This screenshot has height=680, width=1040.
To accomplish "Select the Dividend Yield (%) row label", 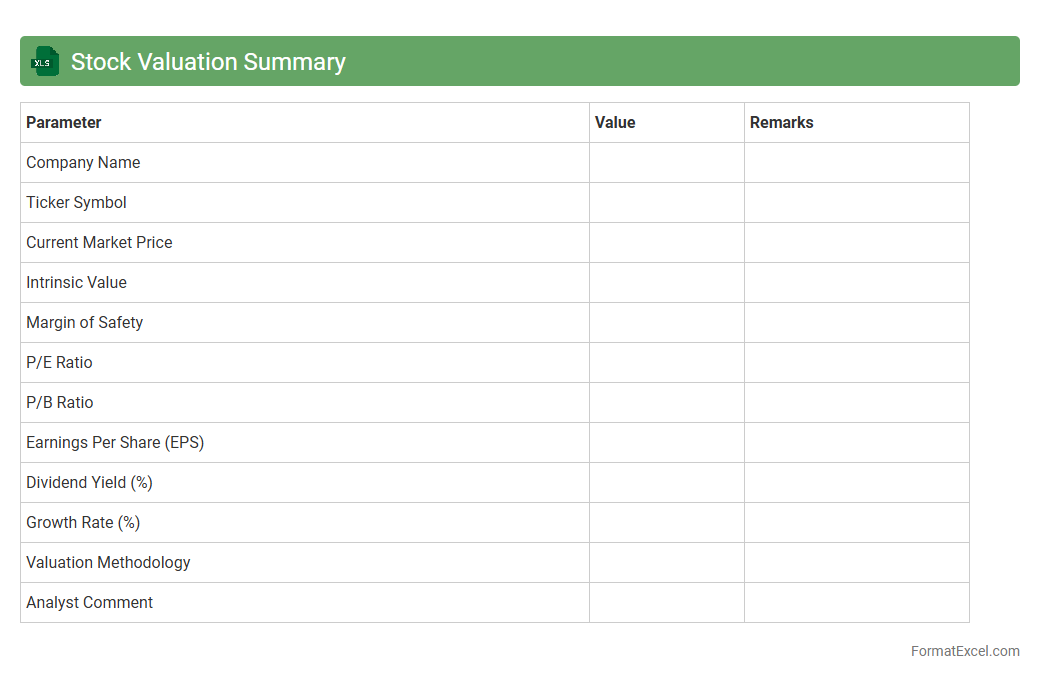I will (x=89, y=483).
